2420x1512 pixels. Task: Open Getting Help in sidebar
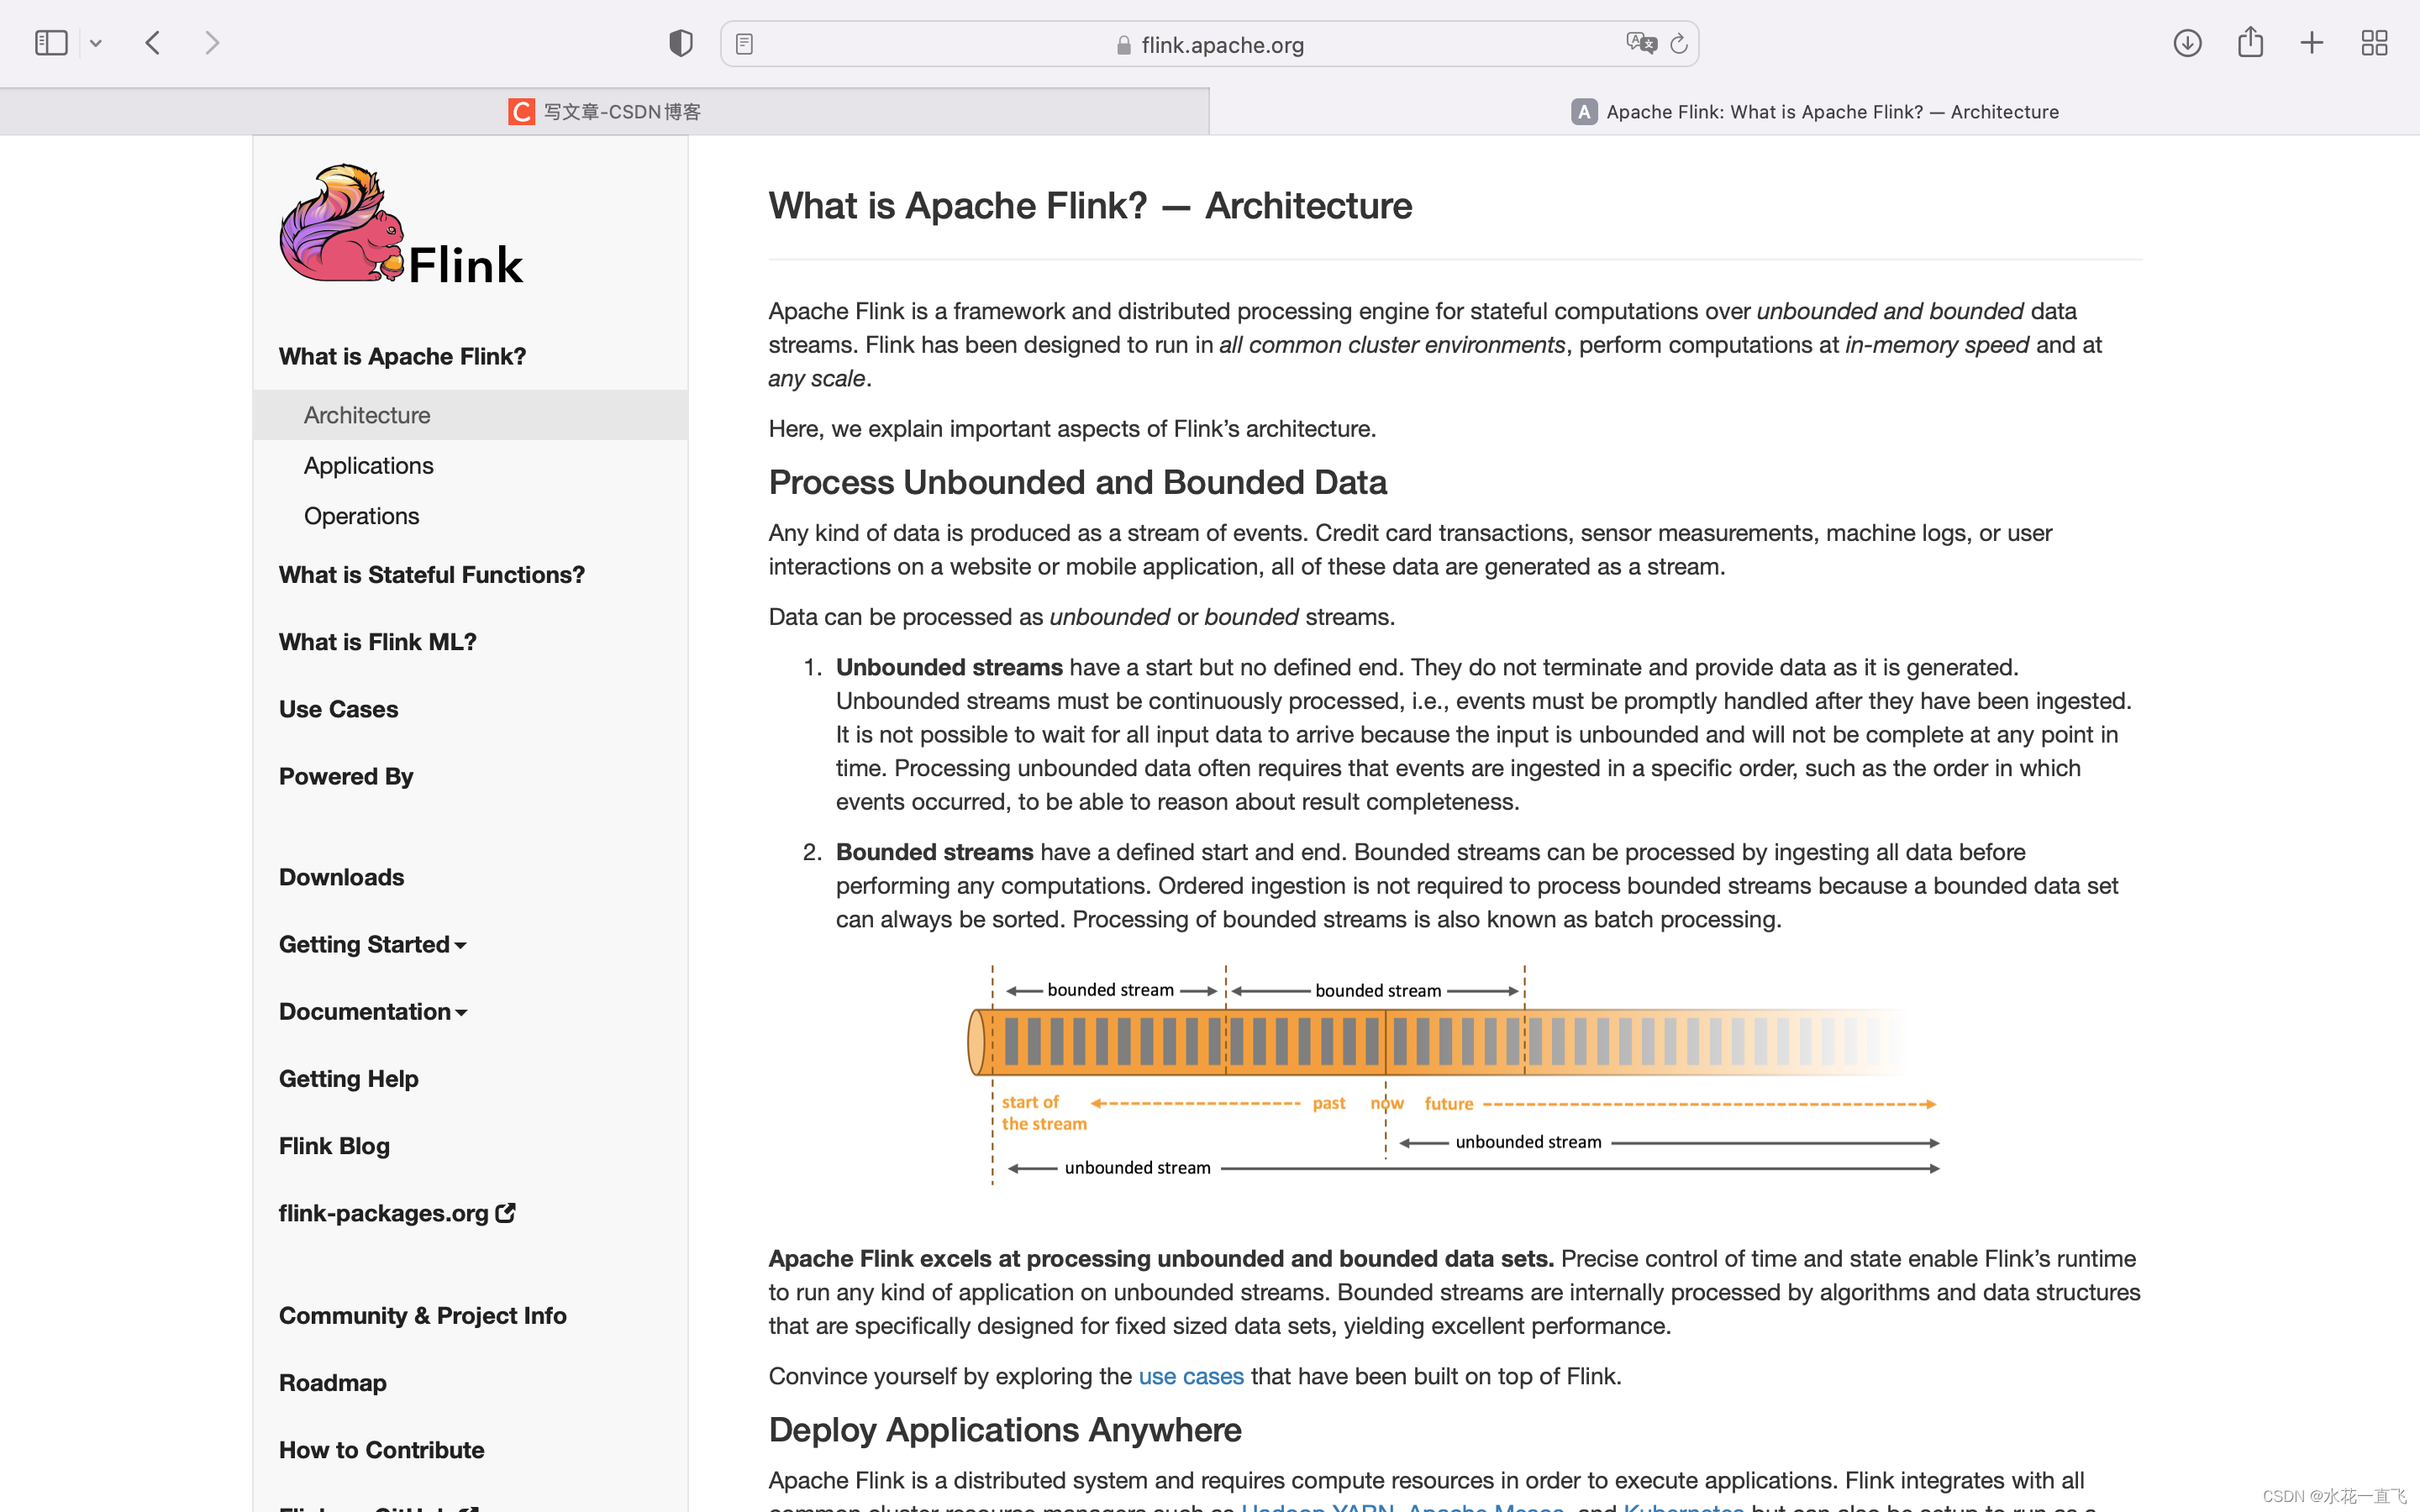[x=348, y=1079]
